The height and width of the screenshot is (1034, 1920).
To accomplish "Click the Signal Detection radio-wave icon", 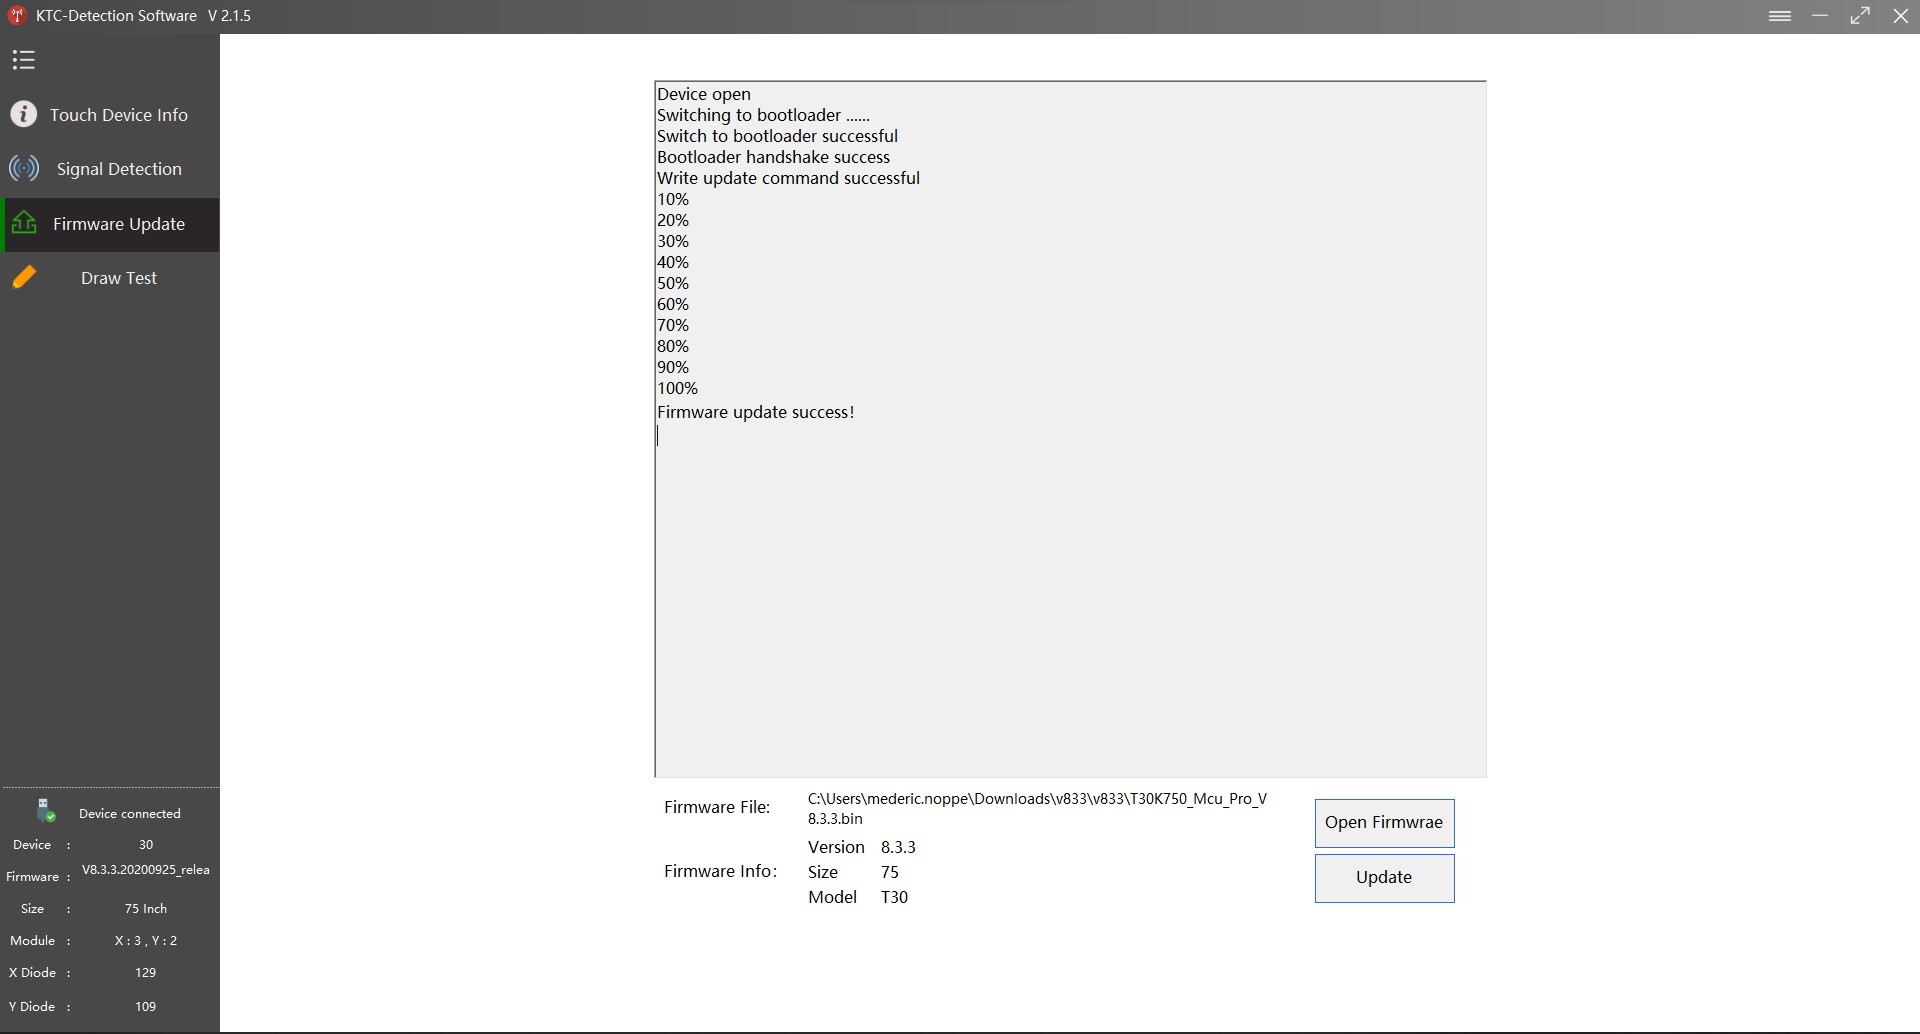I will point(24,168).
